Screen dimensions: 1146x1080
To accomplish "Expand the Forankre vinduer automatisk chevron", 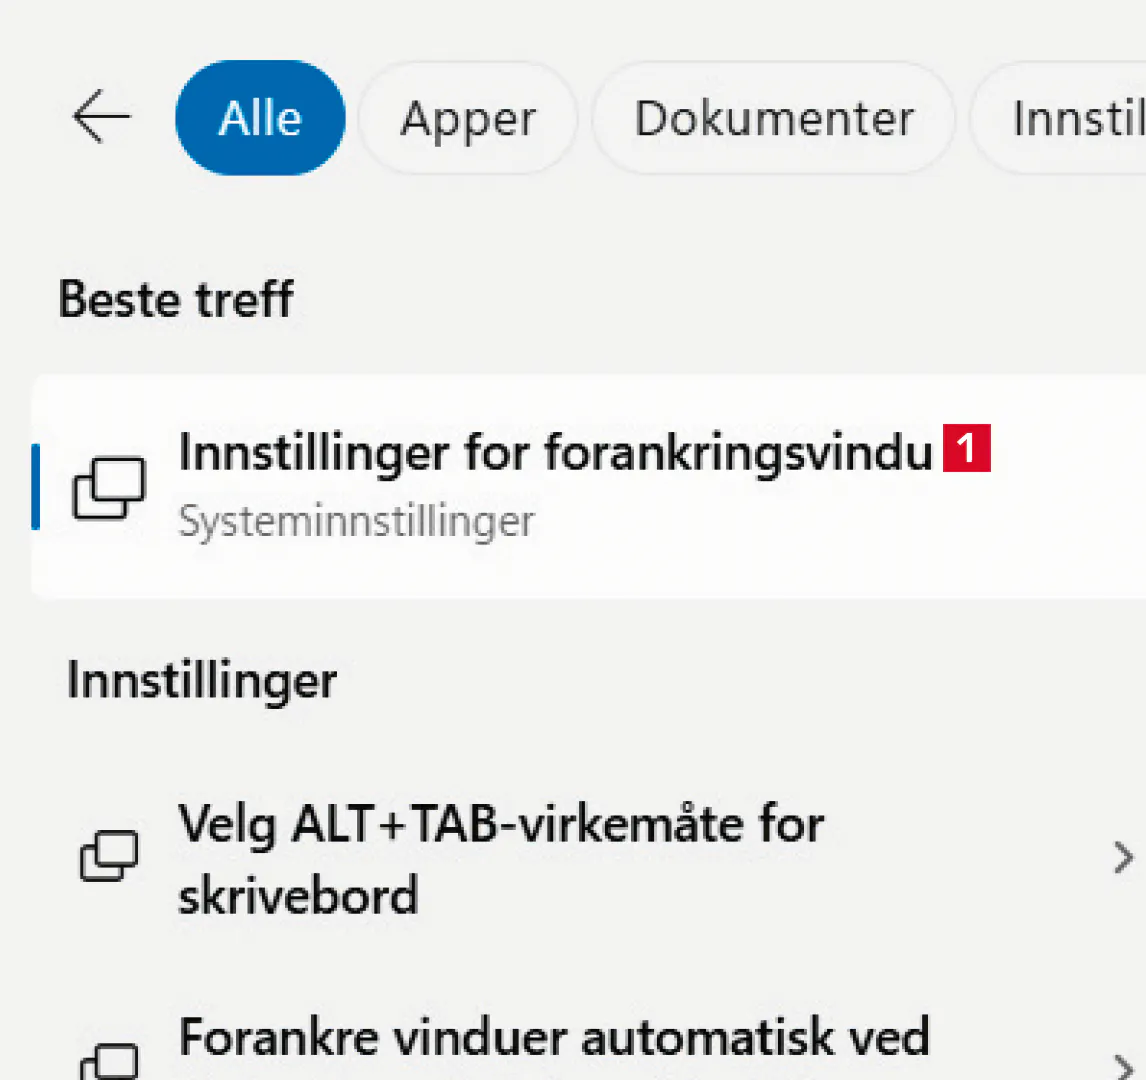I will tap(1123, 1064).
